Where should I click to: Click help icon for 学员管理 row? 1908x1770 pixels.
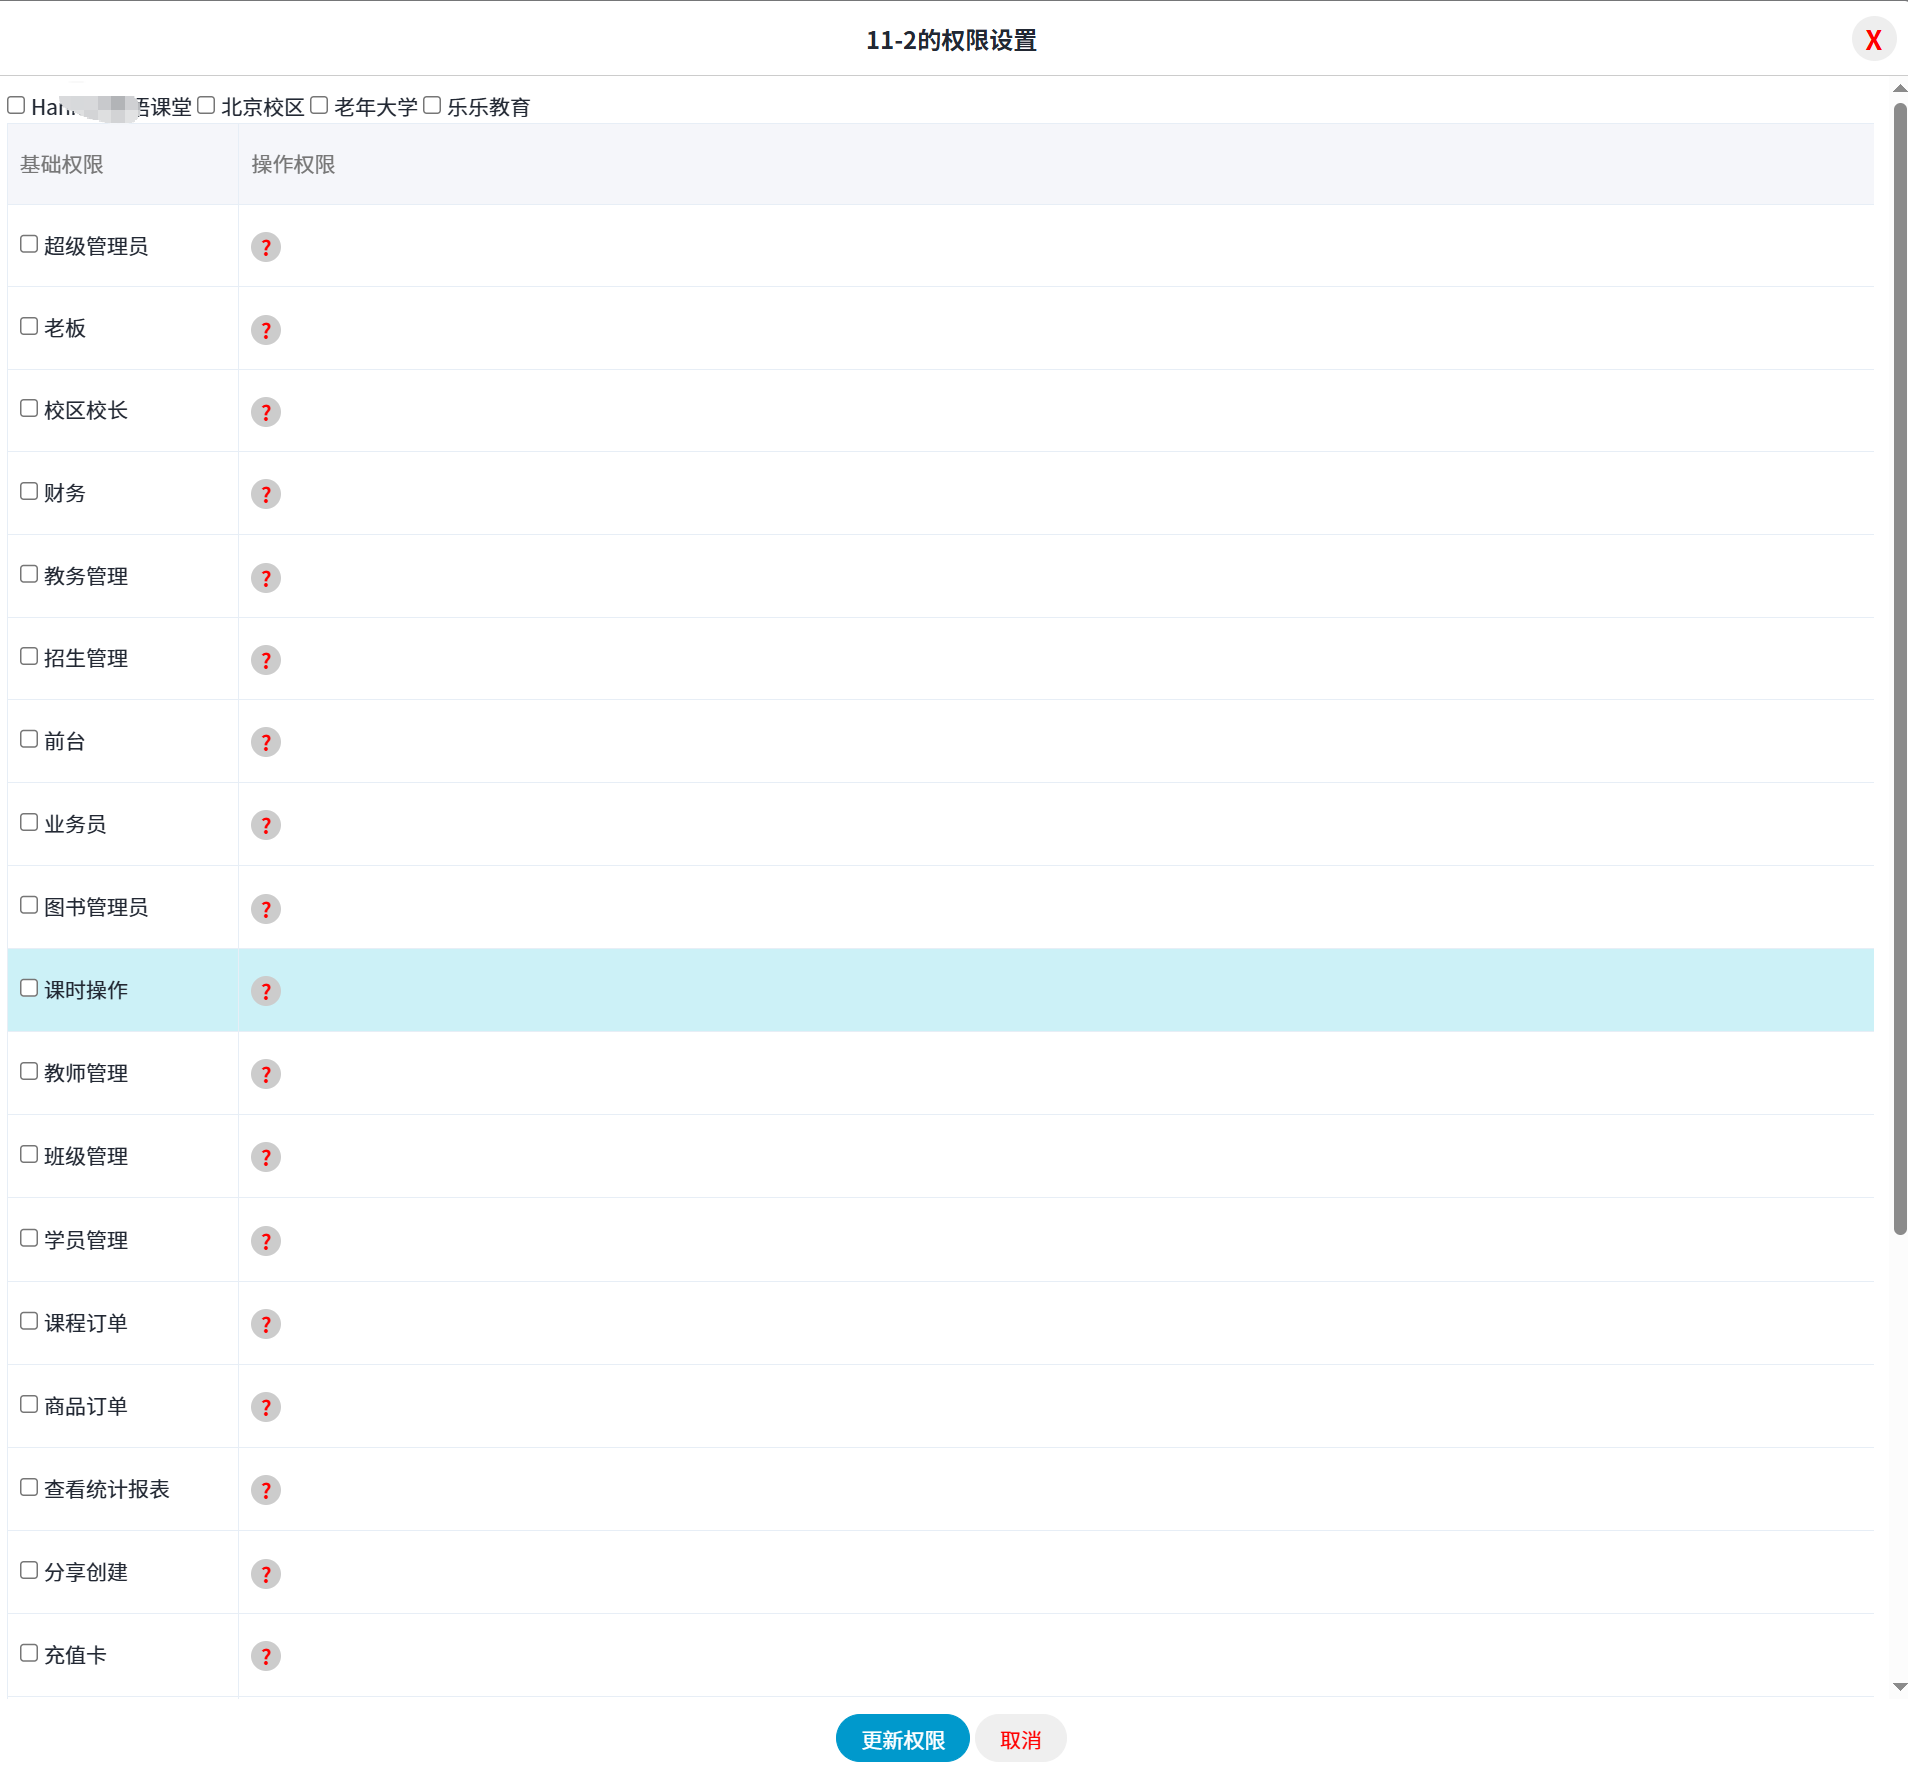(265, 1241)
